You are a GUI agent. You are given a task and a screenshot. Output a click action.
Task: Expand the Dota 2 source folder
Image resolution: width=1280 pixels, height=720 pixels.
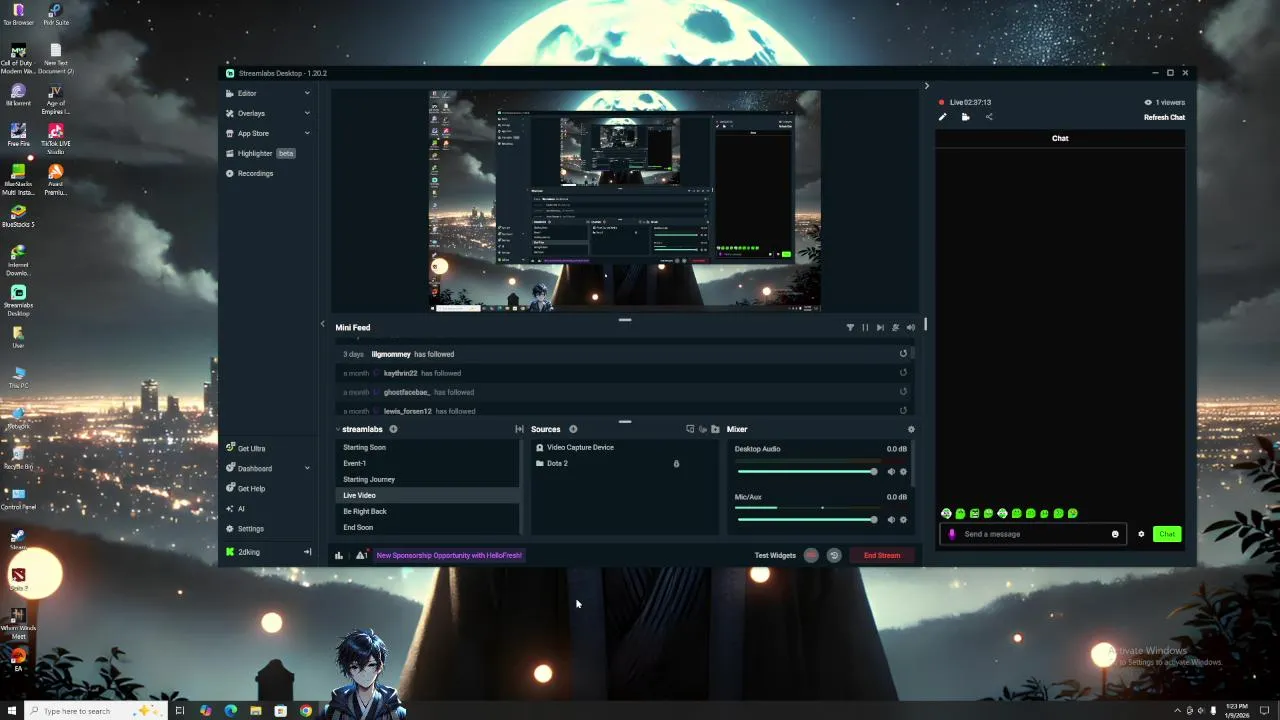(540, 463)
